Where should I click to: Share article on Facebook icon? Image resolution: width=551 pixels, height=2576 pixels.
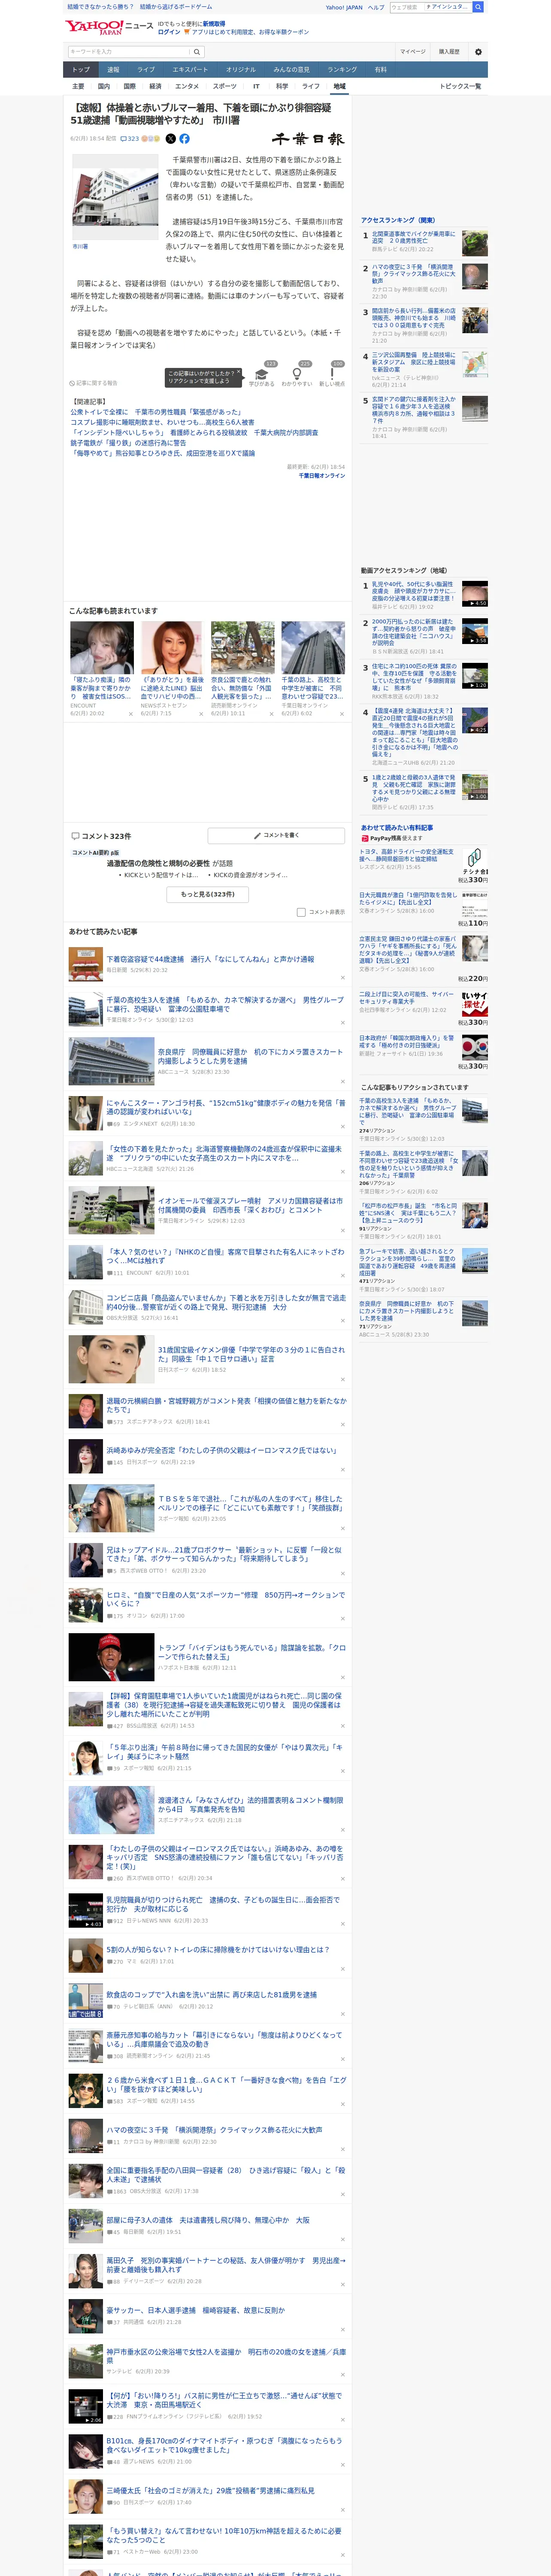pos(184,139)
